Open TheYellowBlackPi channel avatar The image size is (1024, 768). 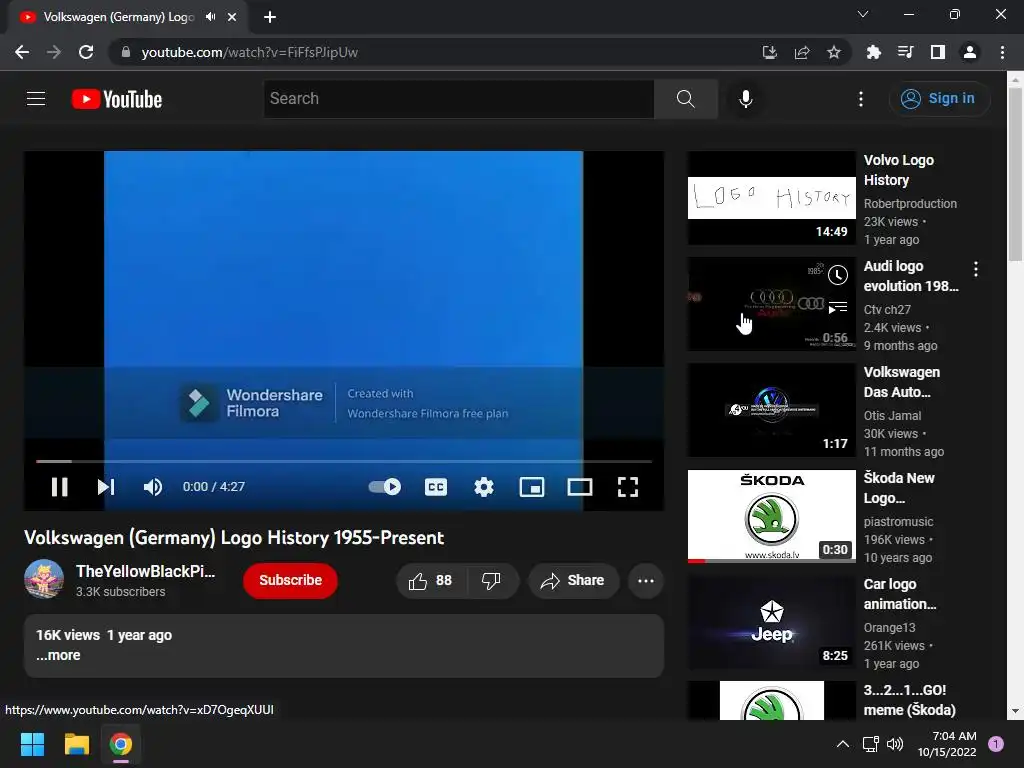44,579
